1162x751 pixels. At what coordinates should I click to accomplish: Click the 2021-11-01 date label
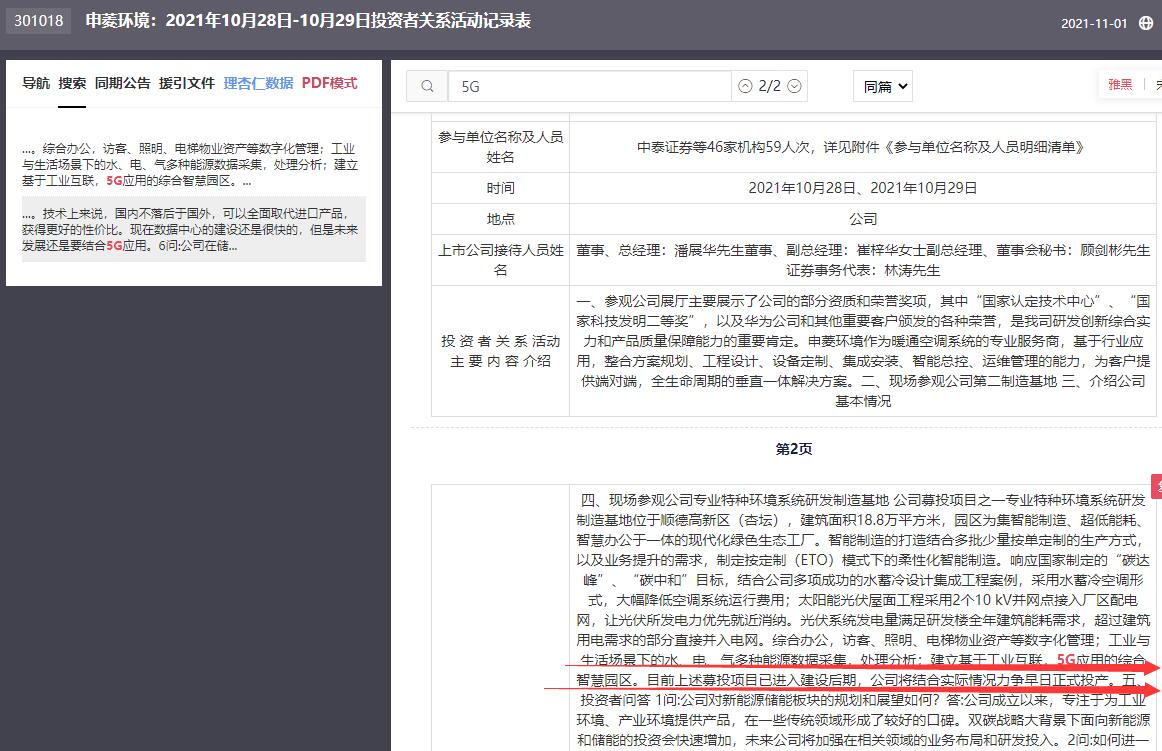1094,23
